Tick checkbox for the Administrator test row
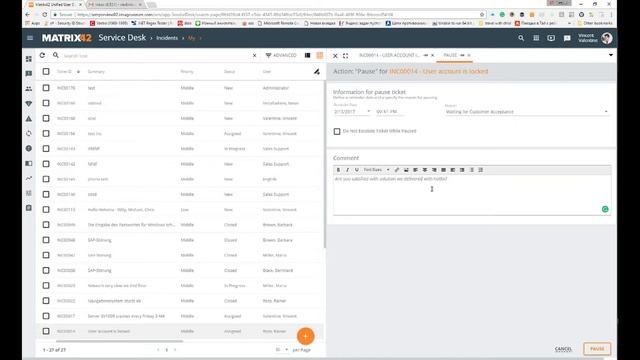The image size is (640, 360). pos(46,88)
